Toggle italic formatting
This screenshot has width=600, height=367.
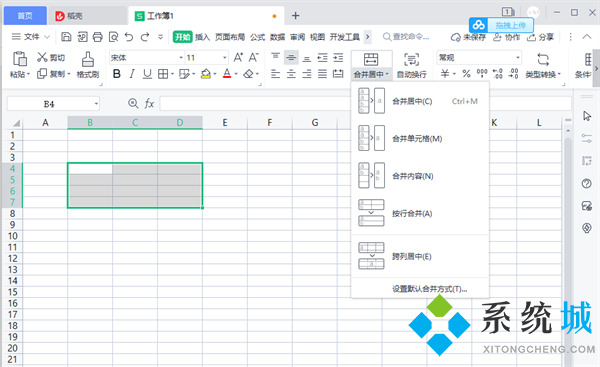tap(132, 73)
